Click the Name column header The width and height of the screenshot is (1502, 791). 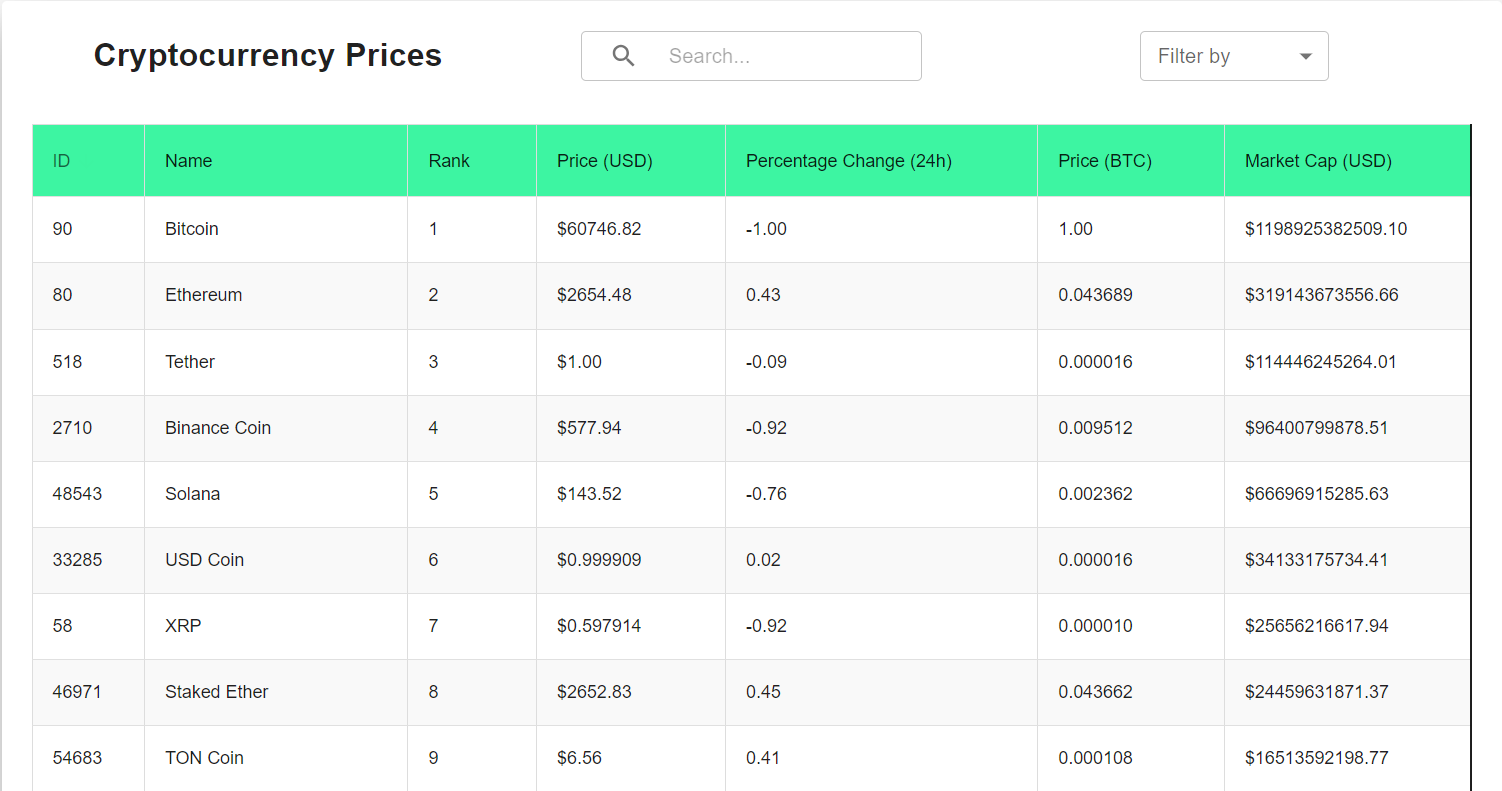pos(276,160)
